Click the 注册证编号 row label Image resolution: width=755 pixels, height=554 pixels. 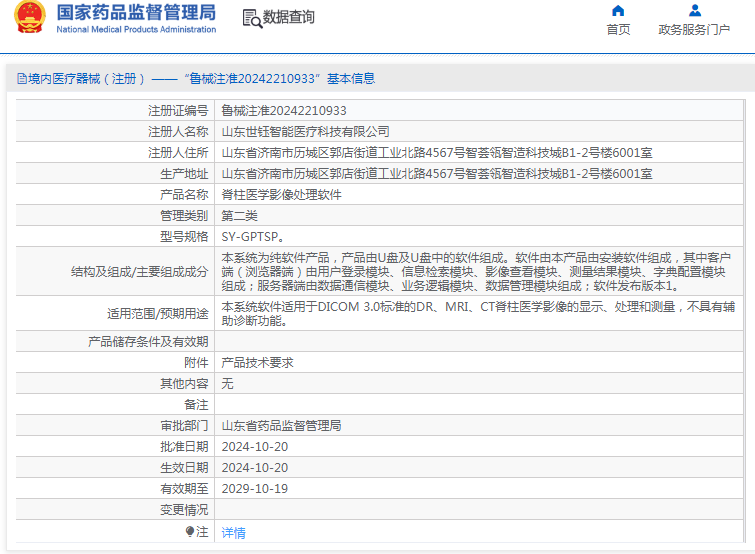point(178,111)
